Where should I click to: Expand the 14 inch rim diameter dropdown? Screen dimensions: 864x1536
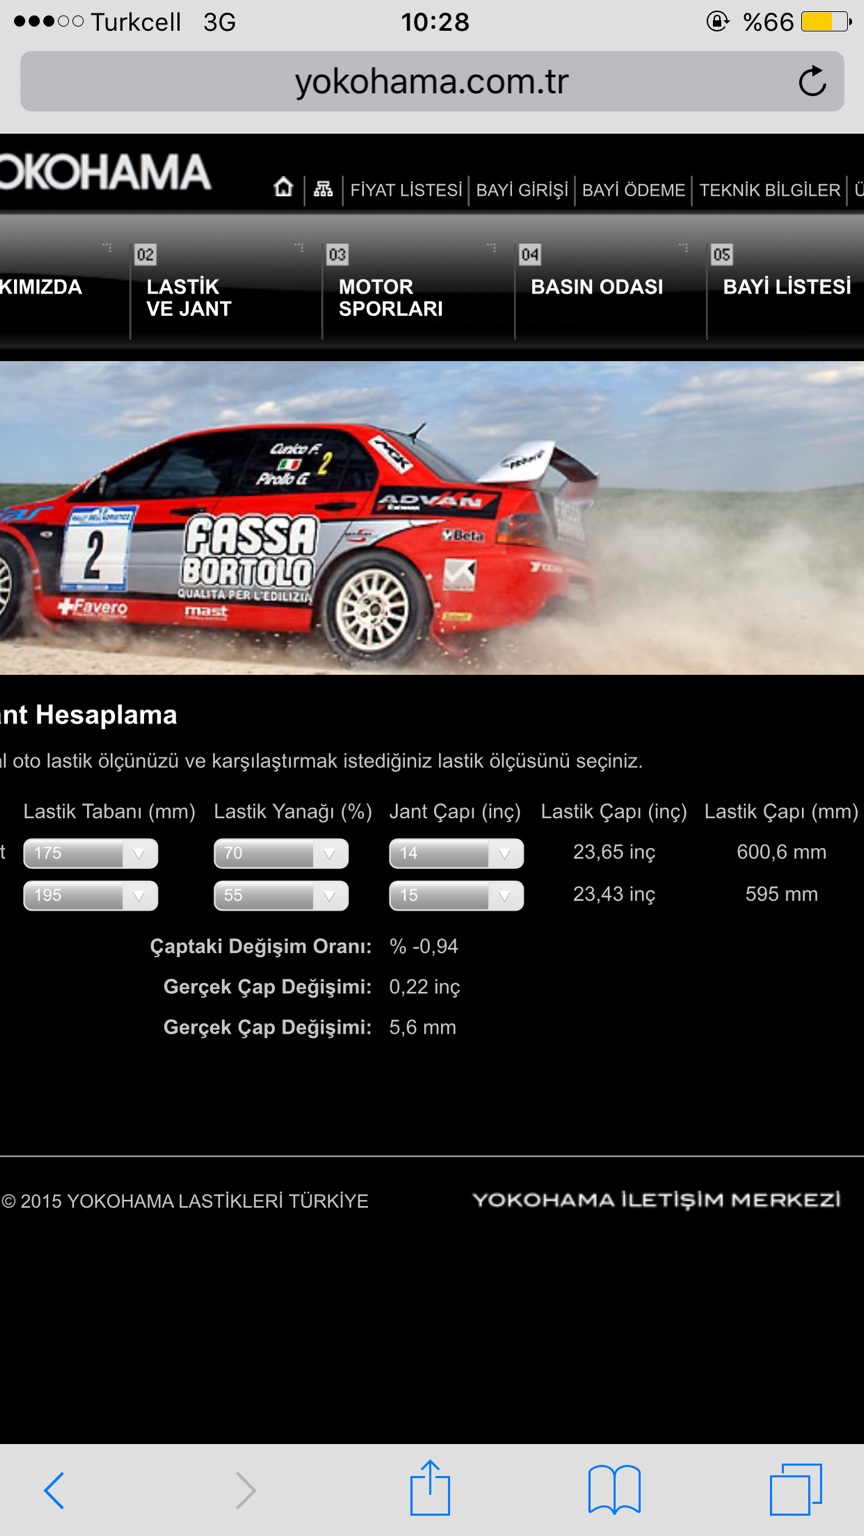[x=456, y=853]
